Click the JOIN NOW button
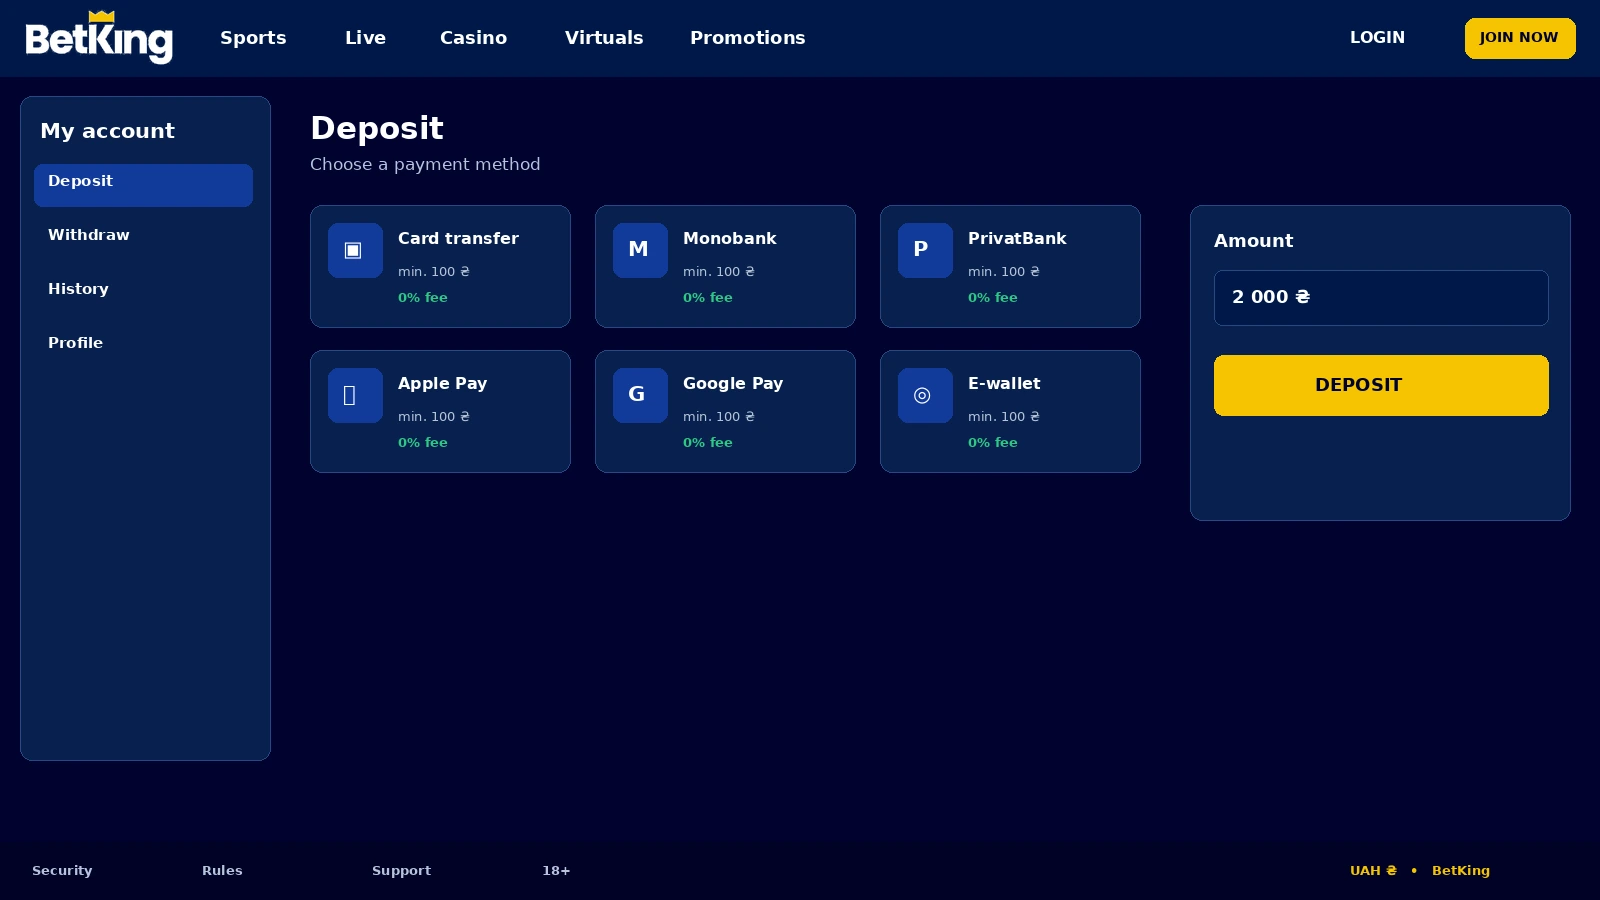The height and width of the screenshot is (900, 1600). coord(1520,38)
